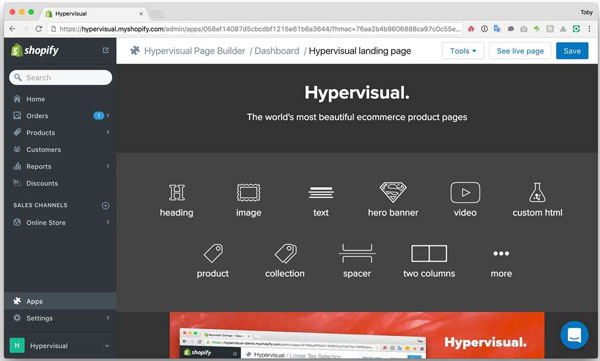
Task: Go to Dashboard breadcrumb
Action: (x=277, y=51)
